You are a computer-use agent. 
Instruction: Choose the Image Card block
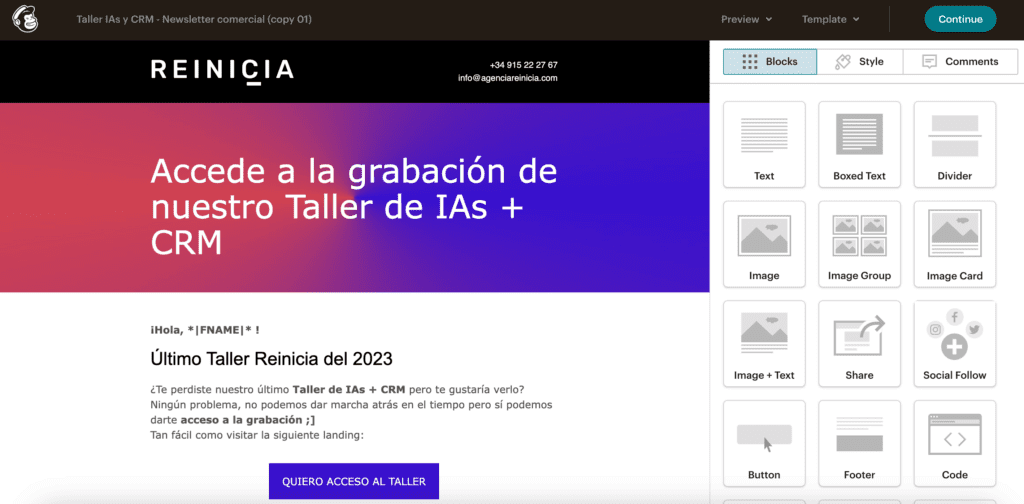point(954,244)
